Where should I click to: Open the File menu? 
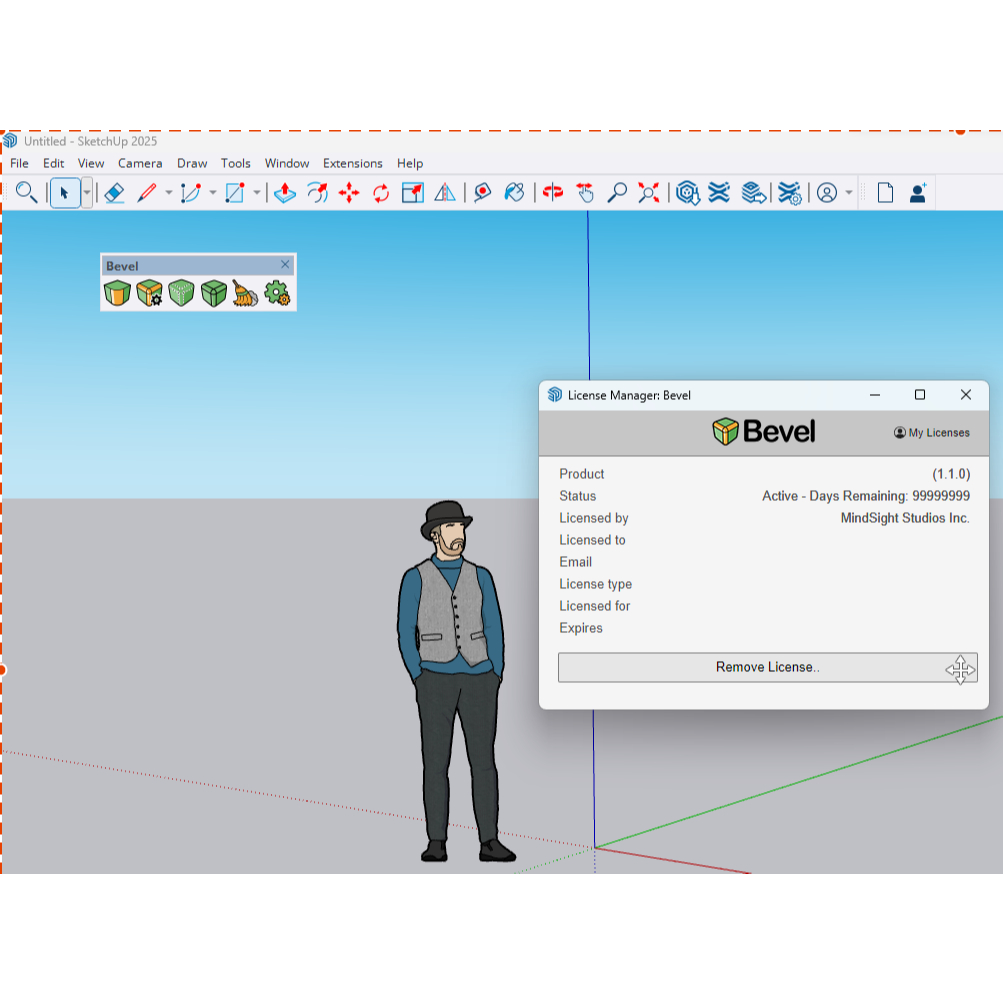[19, 163]
